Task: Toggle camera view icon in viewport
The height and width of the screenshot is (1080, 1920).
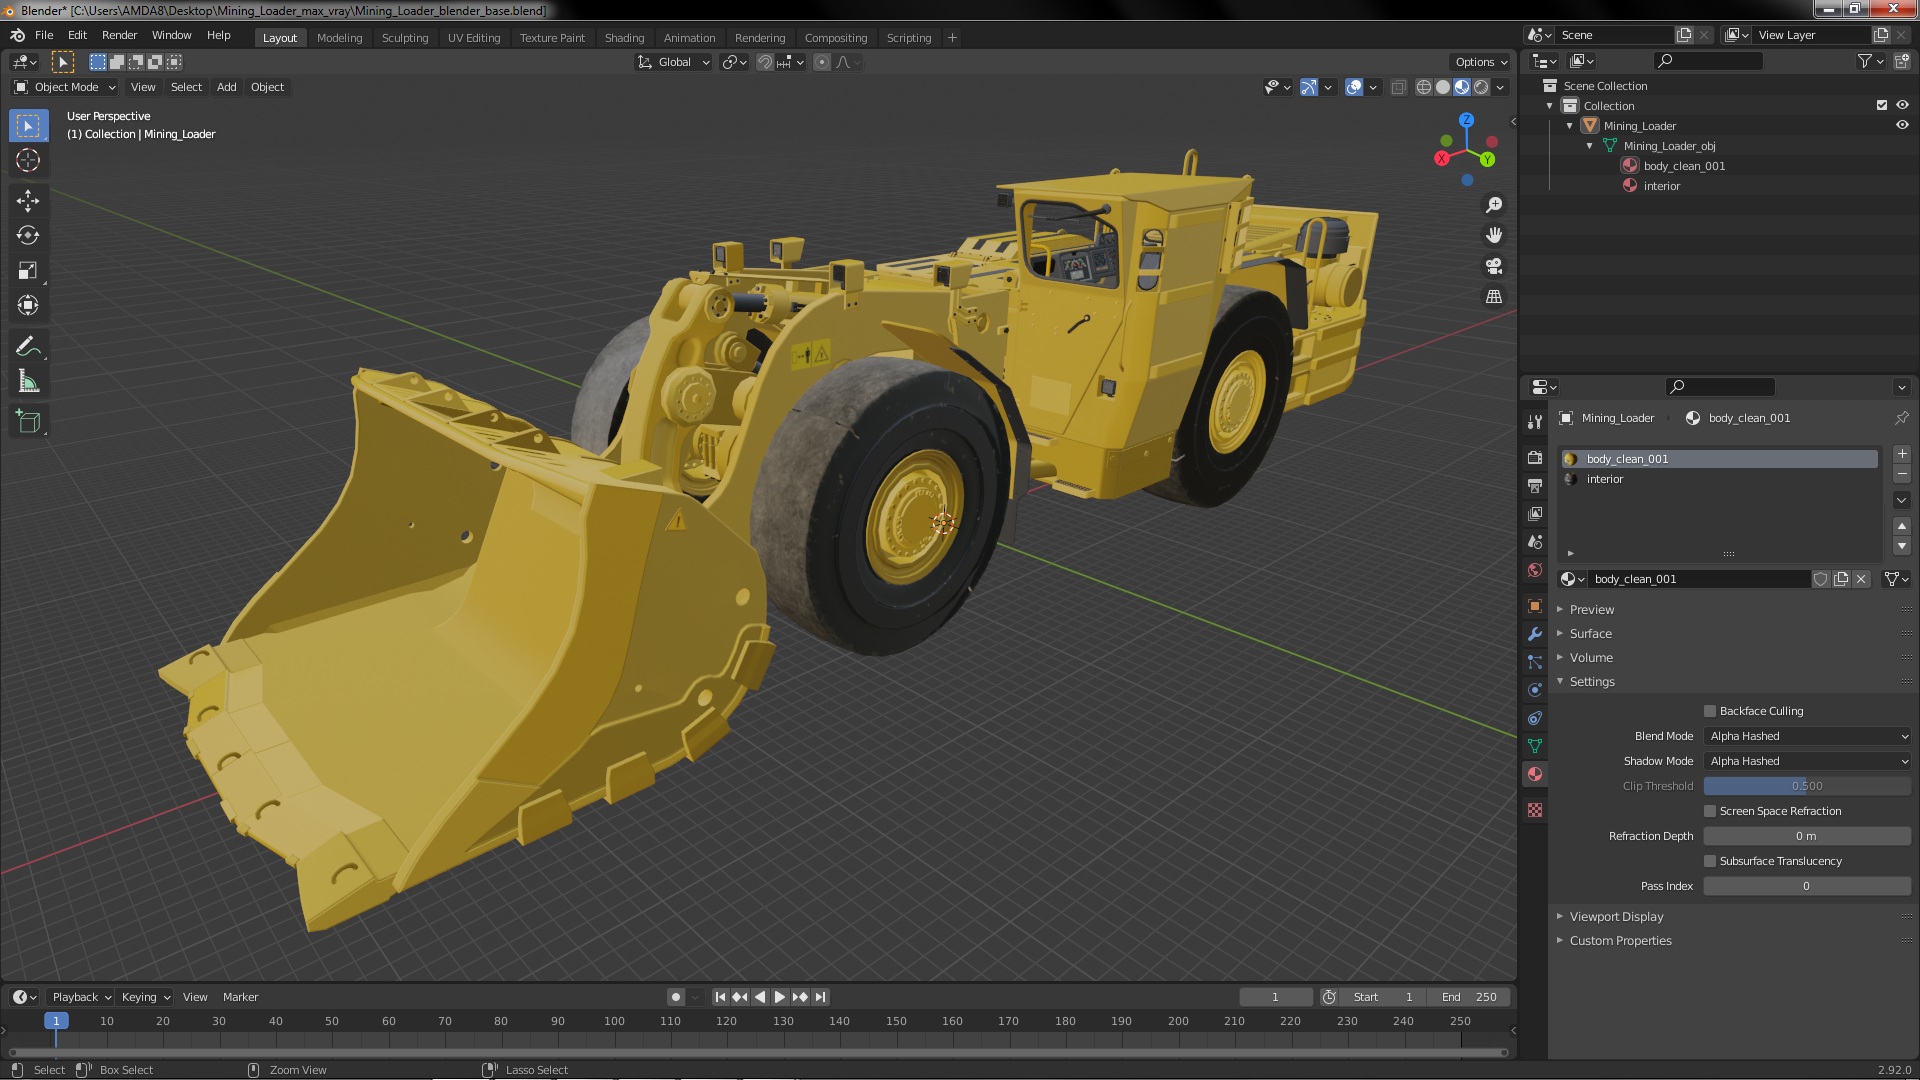Action: [x=1494, y=266]
